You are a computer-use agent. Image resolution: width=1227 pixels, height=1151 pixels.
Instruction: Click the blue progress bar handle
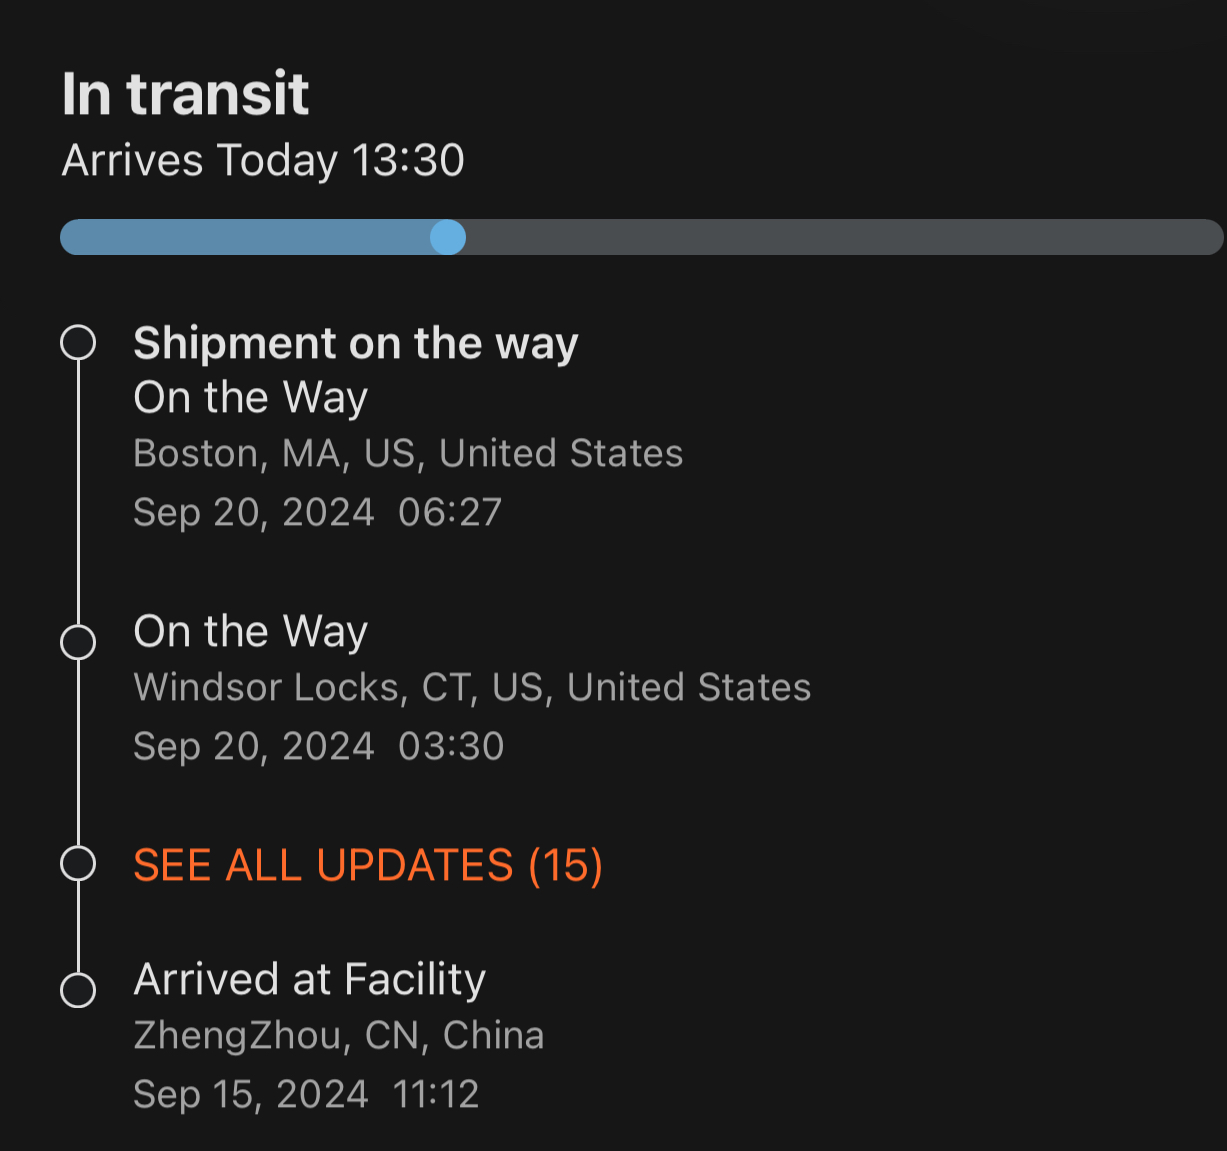pos(448,237)
